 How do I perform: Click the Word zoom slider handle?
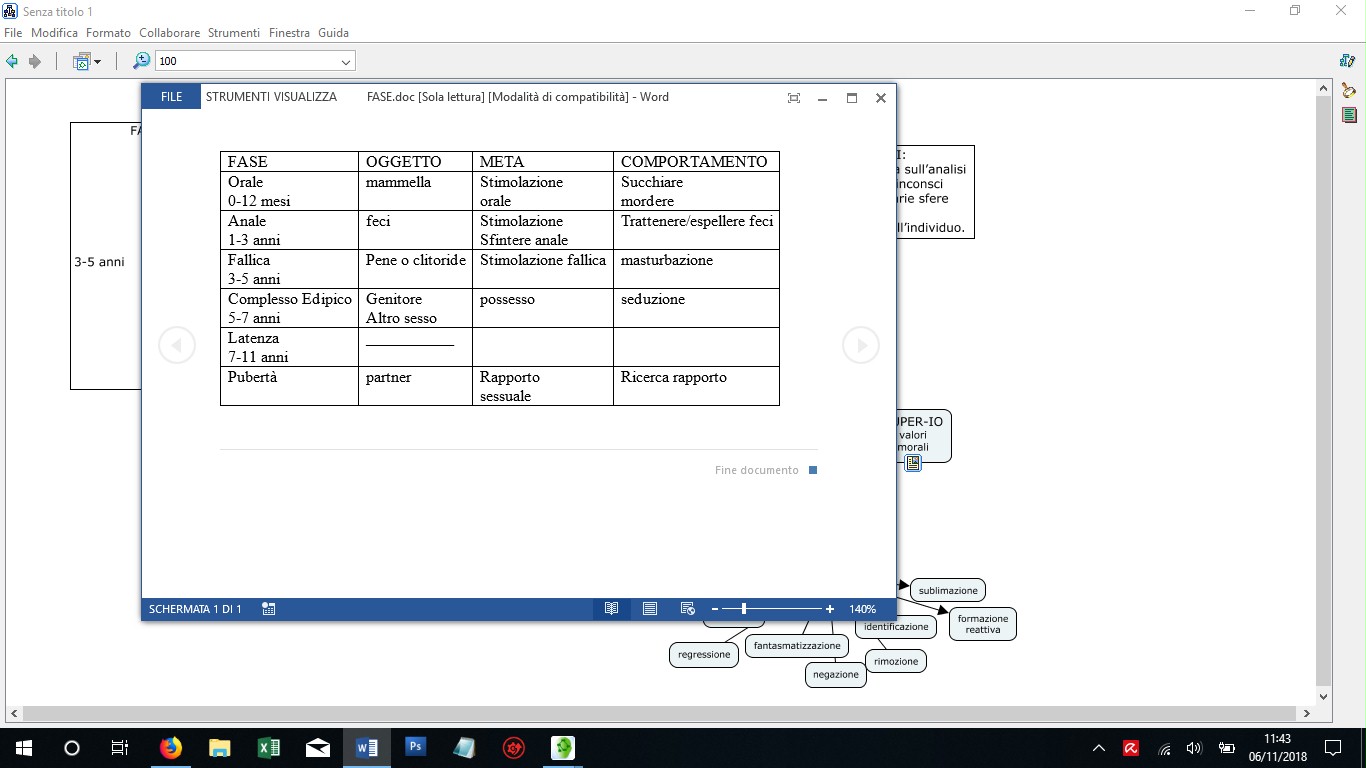pos(743,609)
